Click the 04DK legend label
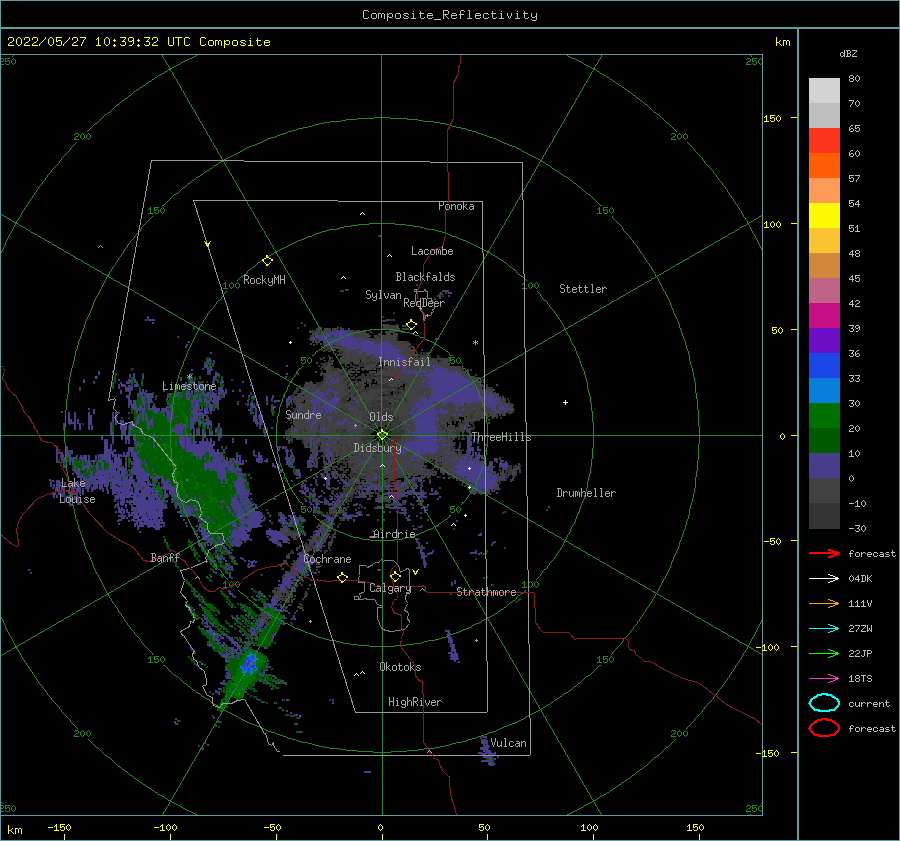Viewport: 900px width, 841px height. [x=860, y=579]
